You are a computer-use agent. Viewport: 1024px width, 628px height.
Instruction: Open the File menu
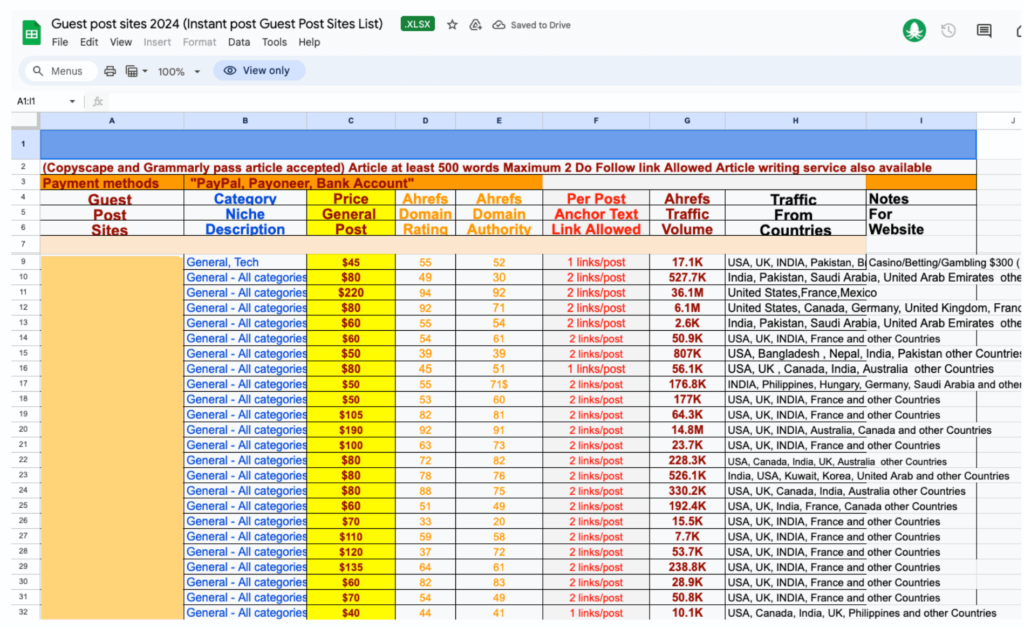coord(59,42)
